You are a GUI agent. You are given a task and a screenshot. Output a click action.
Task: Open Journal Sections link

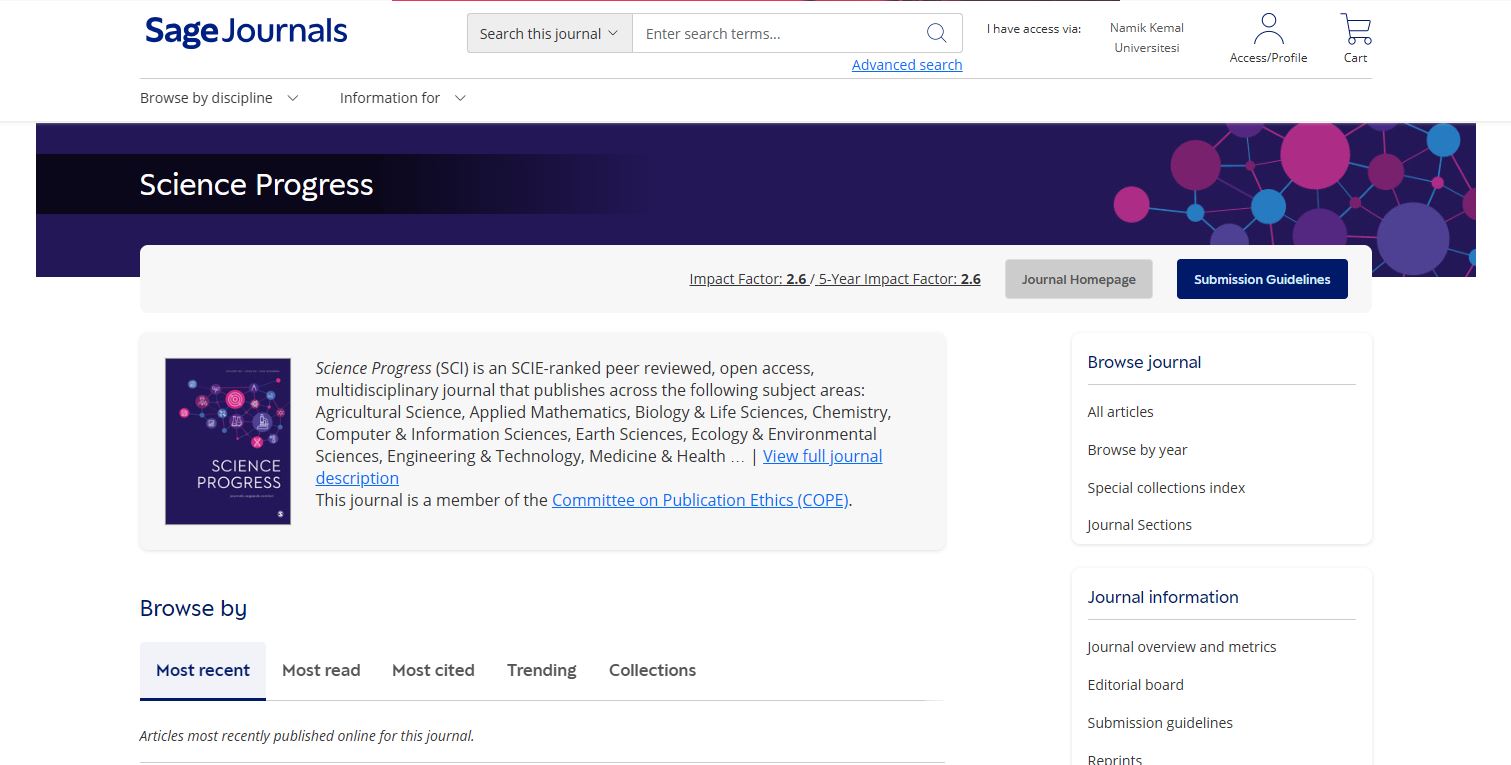click(x=1139, y=525)
